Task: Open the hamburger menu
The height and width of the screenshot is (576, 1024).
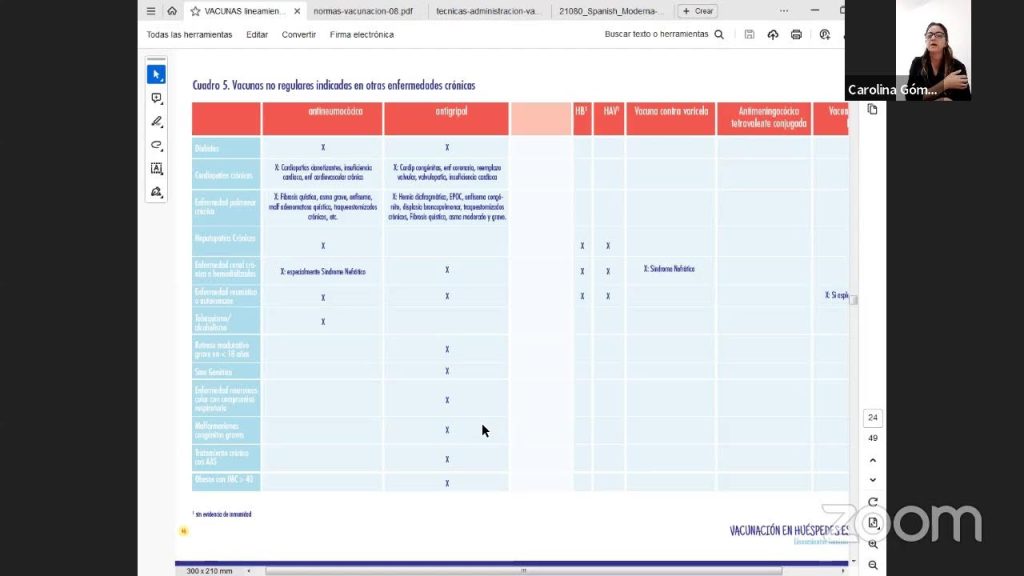Action: [151, 11]
